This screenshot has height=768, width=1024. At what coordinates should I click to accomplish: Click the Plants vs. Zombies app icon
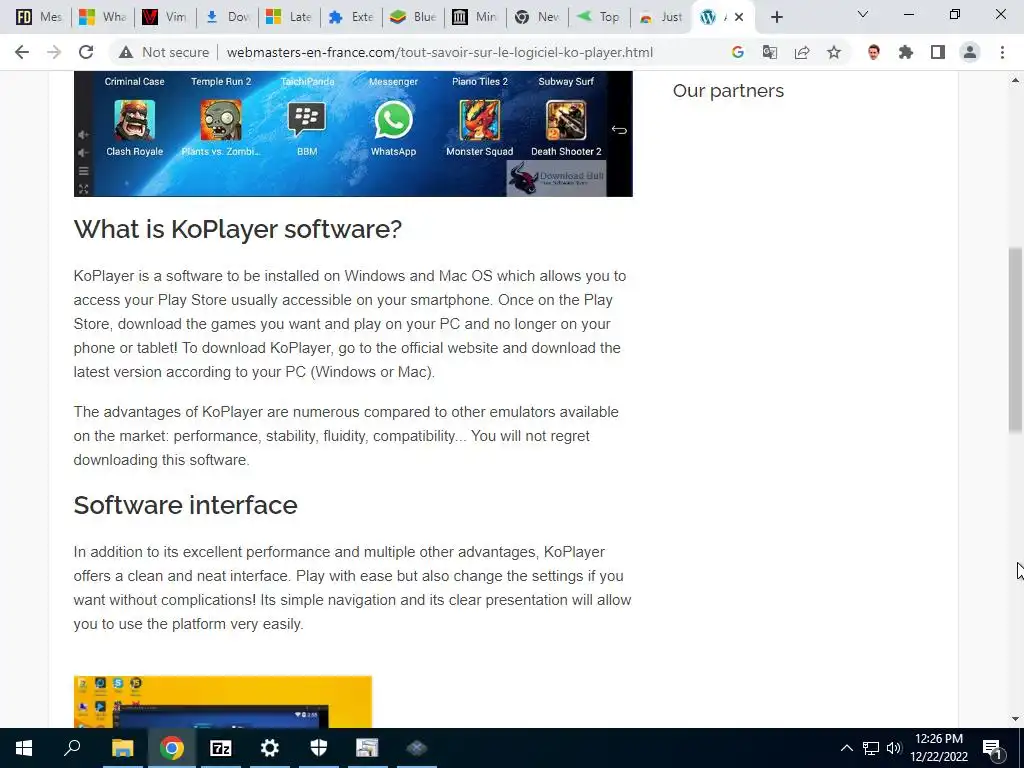pos(221,120)
